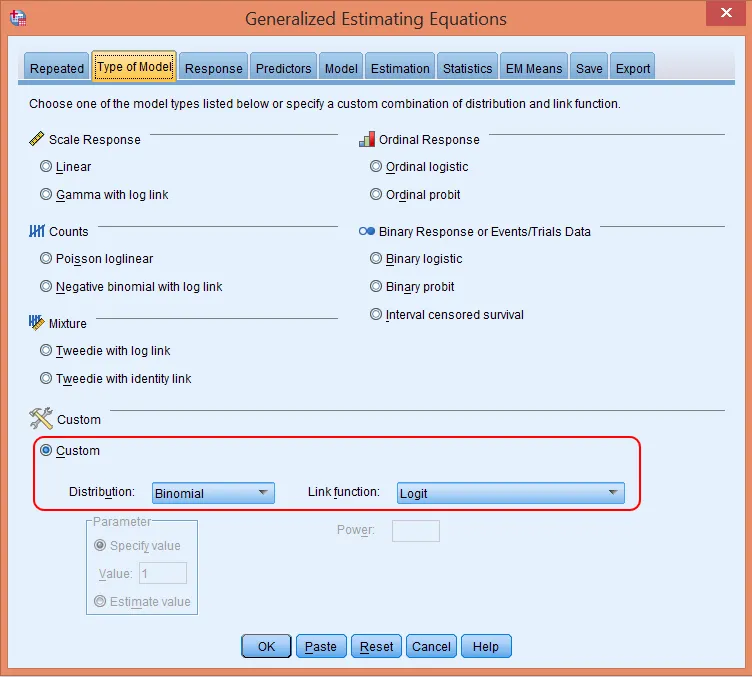The height and width of the screenshot is (677, 752).
Task: Click the Power input field
Action: (416, 531)
